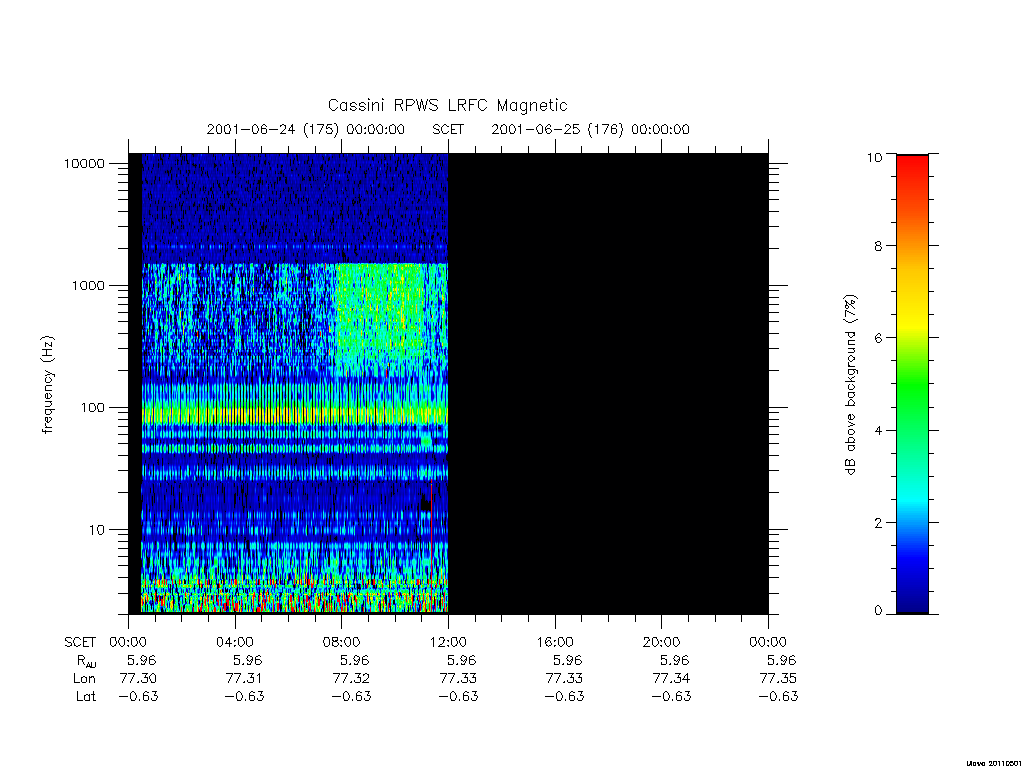Click the 10000 frequency tick label
The height and width of the screenshot is (768, 1024).
click(x=84, y=163)
